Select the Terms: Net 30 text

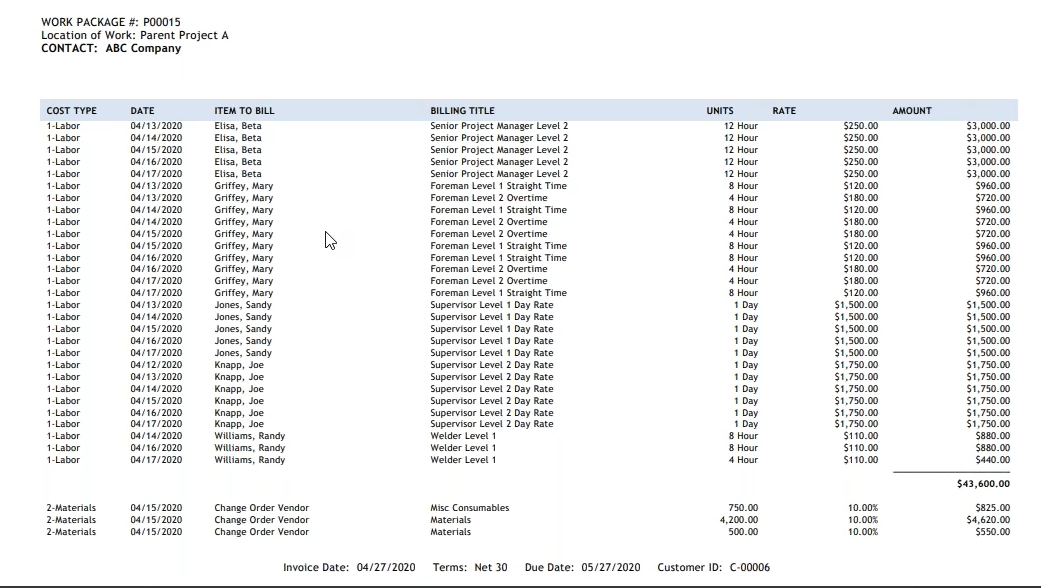[470, 567]
